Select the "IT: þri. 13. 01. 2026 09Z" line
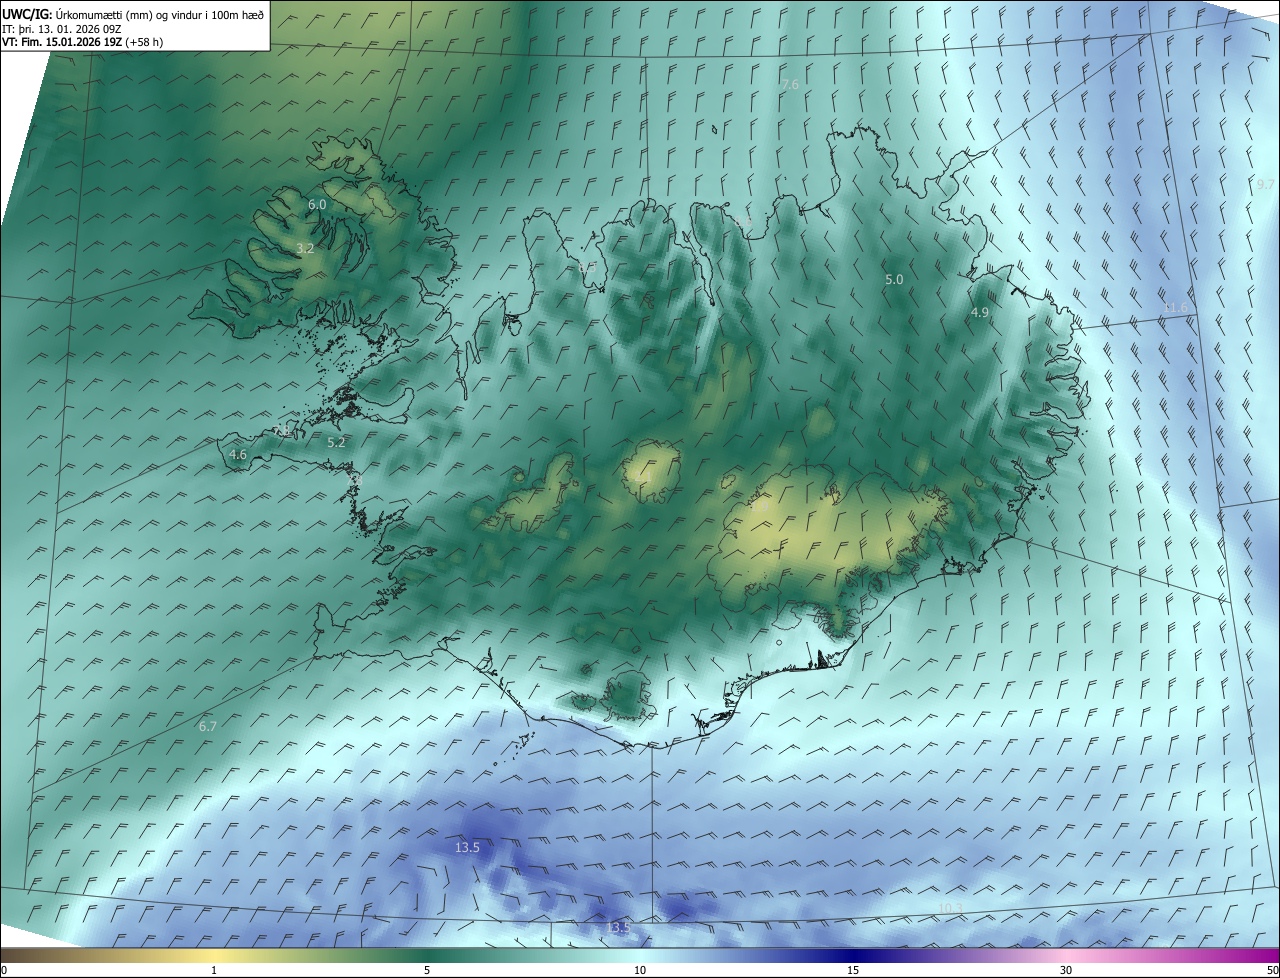The image size is (1280, 978). 61,29
